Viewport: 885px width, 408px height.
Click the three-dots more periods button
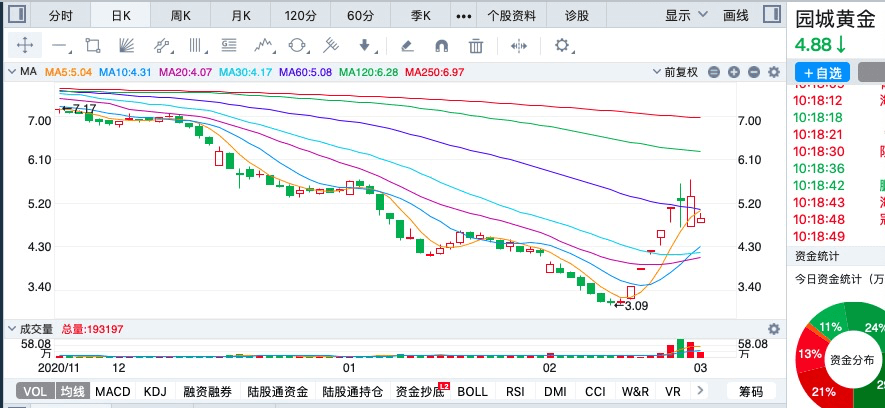[463, 15]
